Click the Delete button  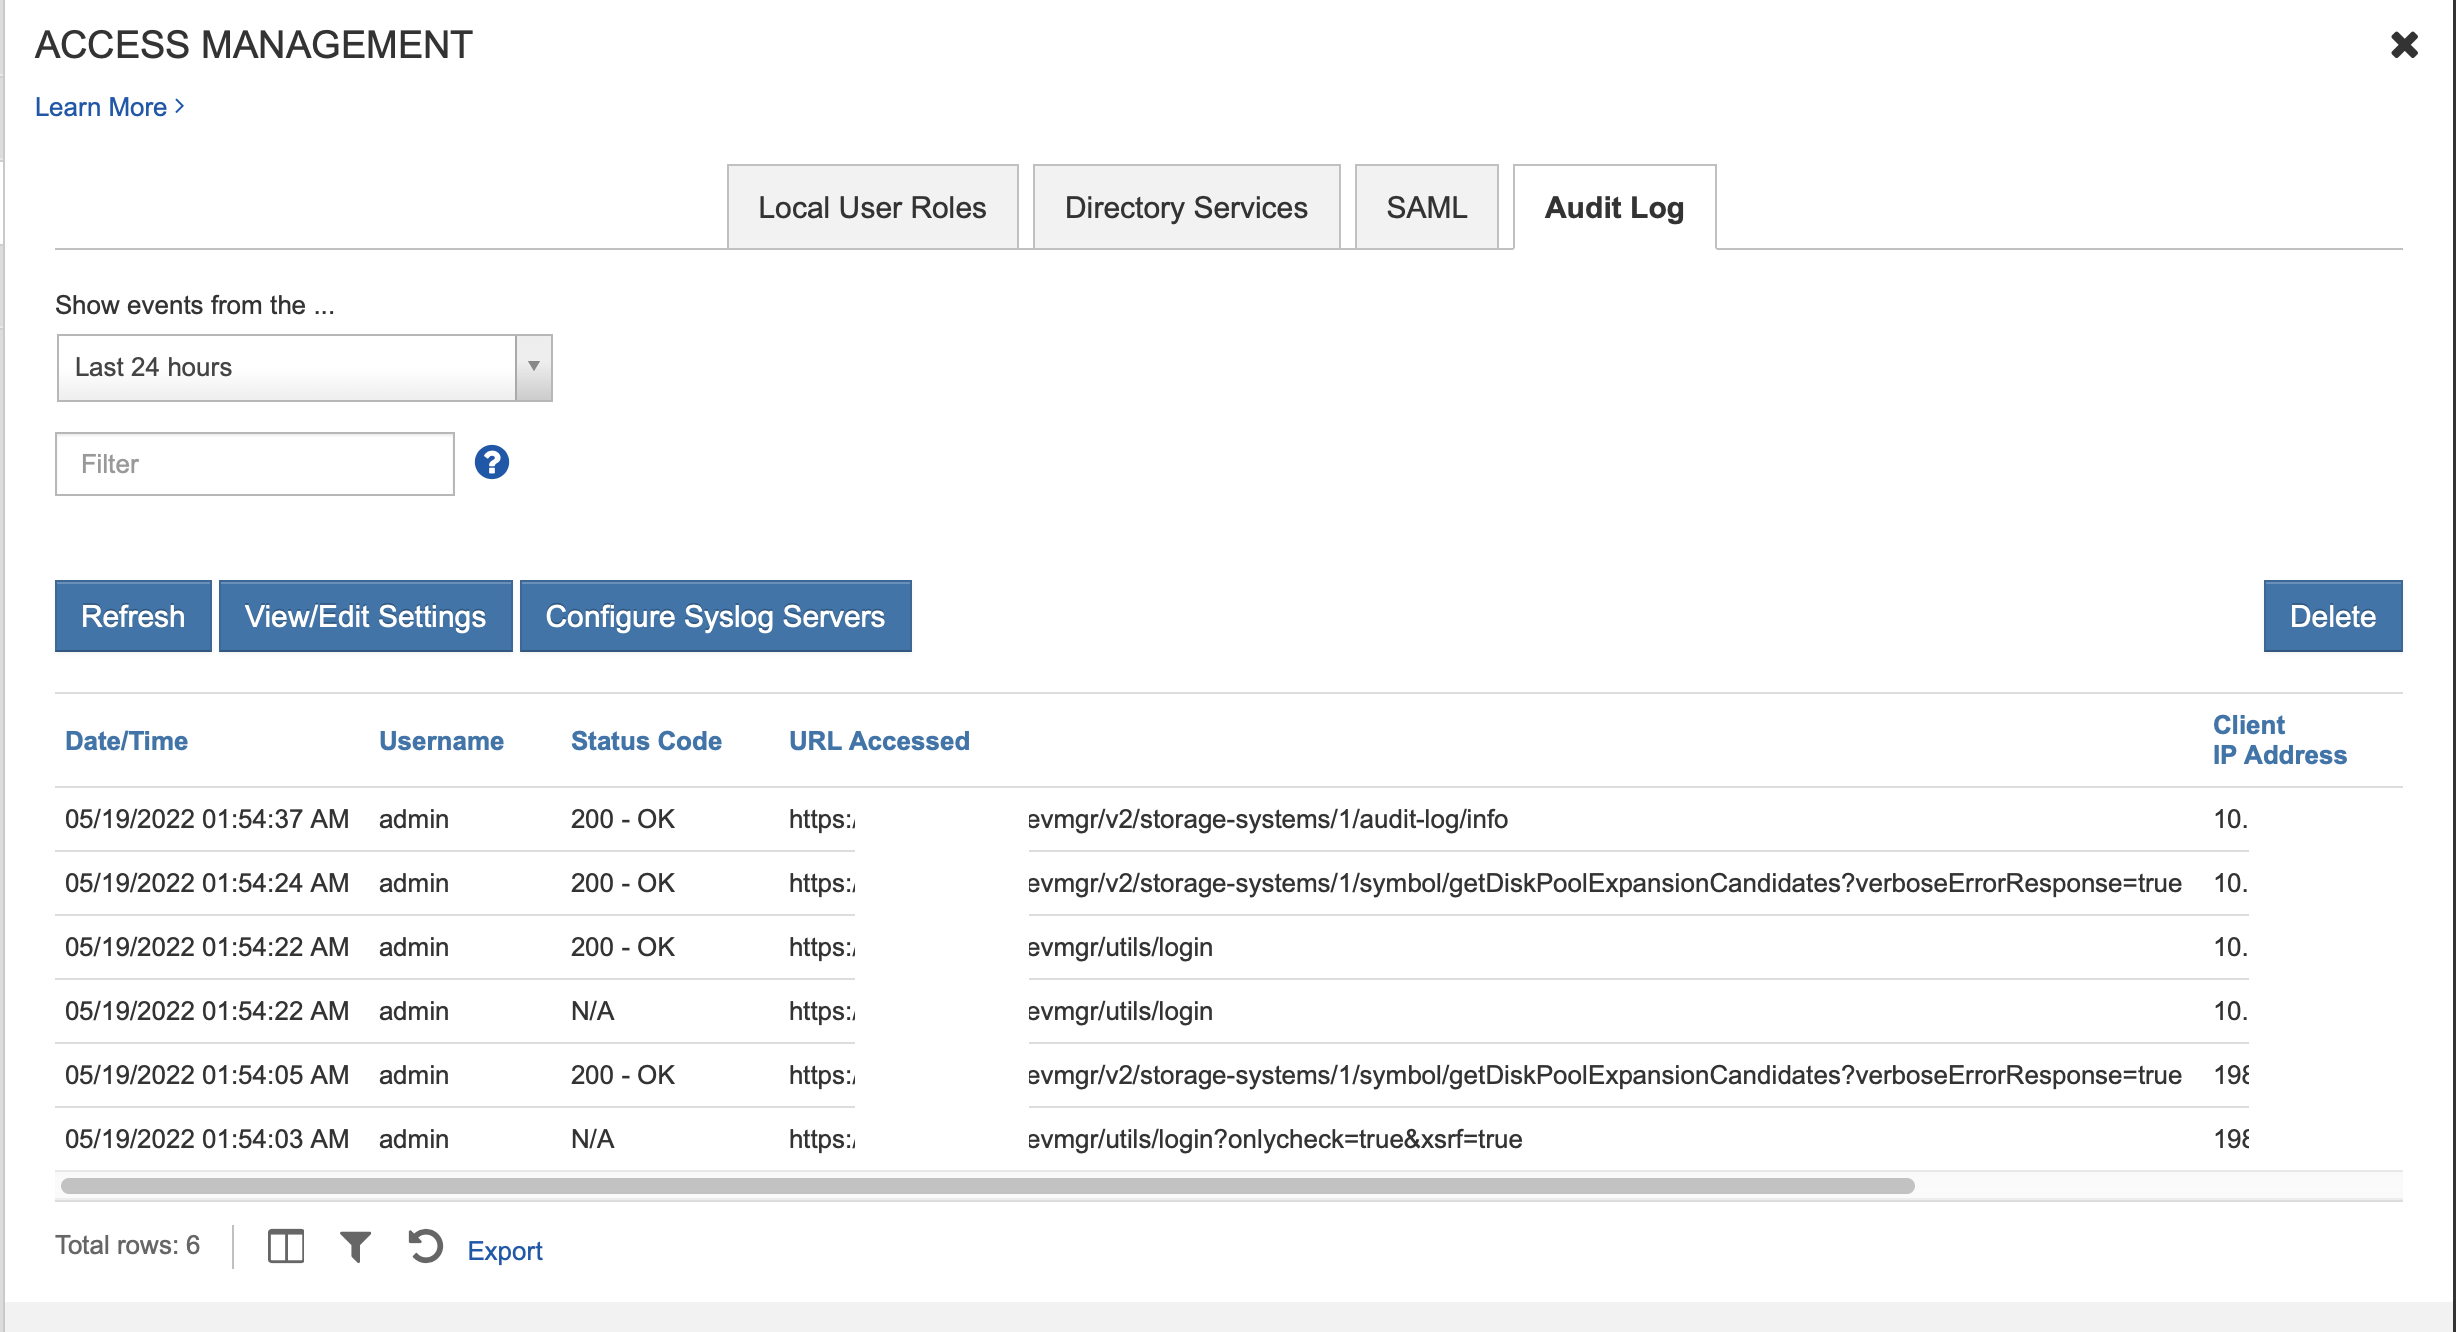[x=2332, y=616]
